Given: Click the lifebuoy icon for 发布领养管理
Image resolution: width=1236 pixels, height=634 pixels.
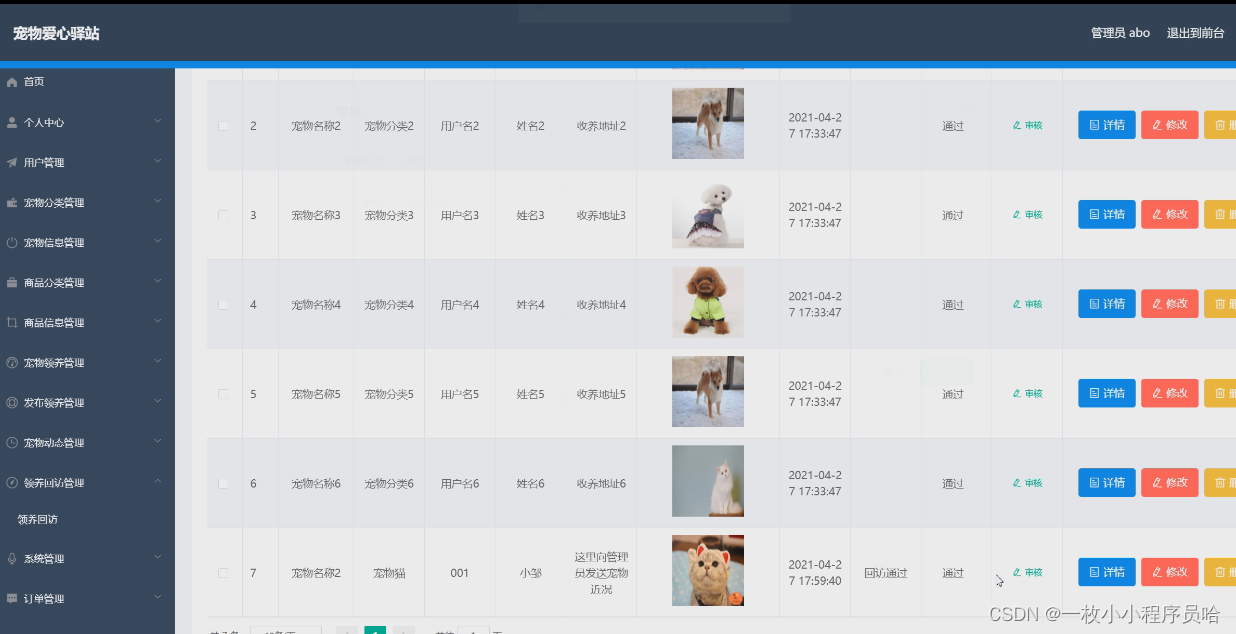Looking at the screenshot, I should tap(12, 402).
